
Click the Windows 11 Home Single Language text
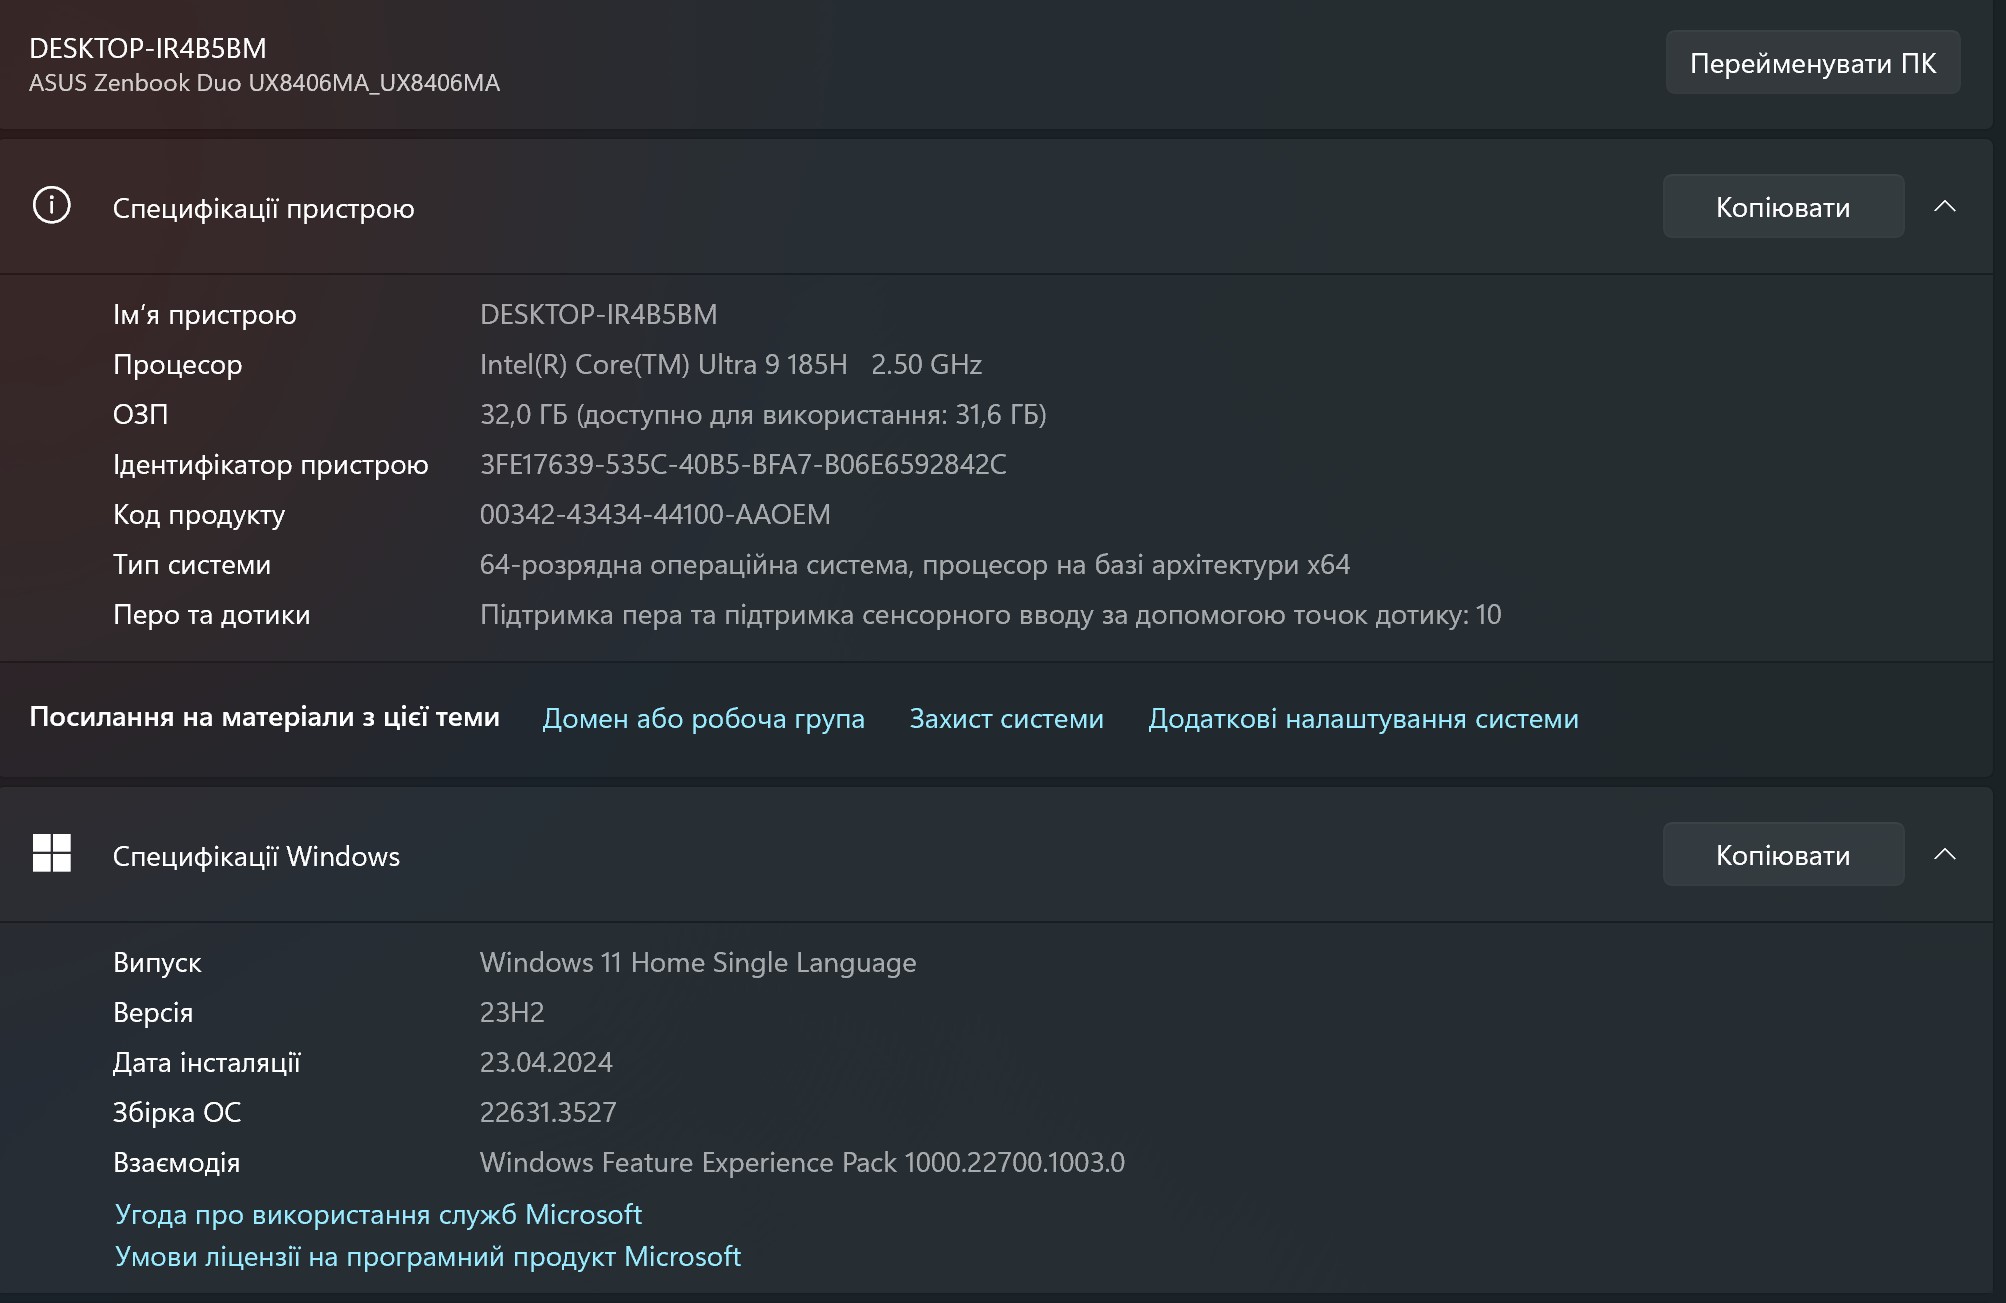[x=698, y=962]
